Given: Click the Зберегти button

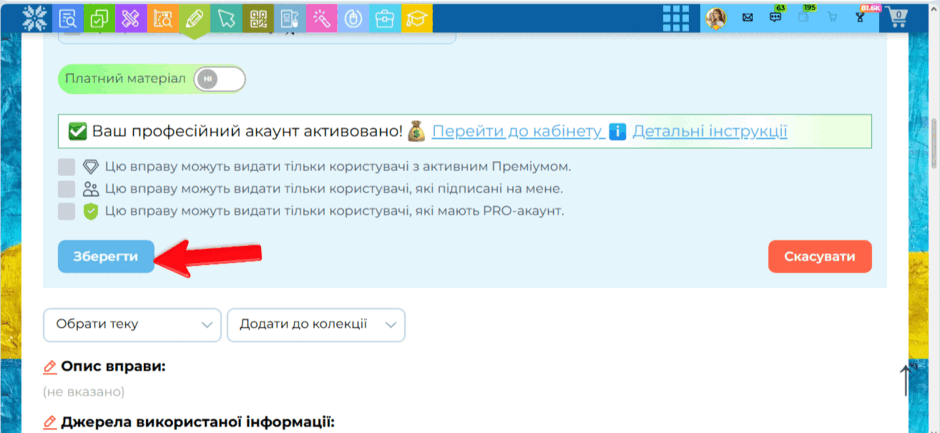Looking at the screenshot, I should [x=106, y=257].
